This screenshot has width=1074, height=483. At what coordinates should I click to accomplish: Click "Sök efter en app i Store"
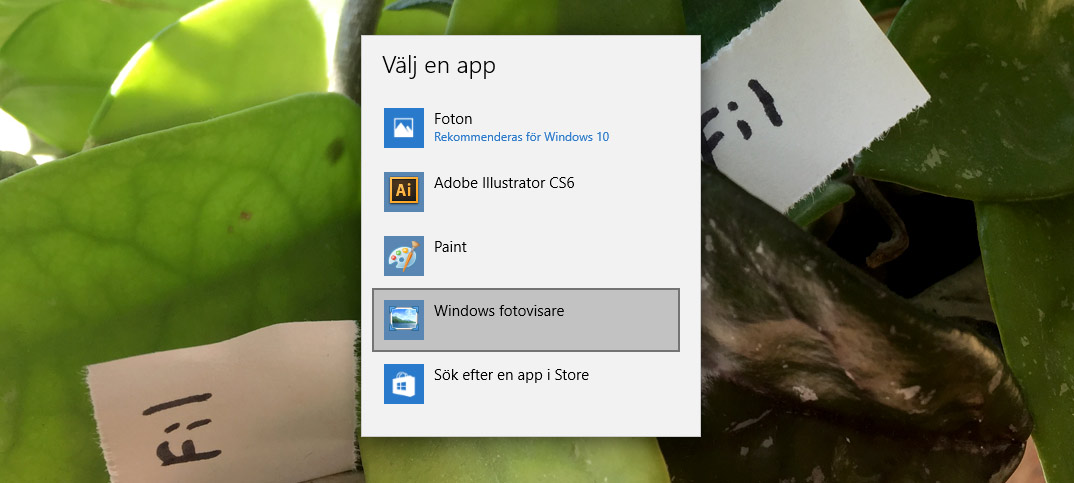point(511,375)
